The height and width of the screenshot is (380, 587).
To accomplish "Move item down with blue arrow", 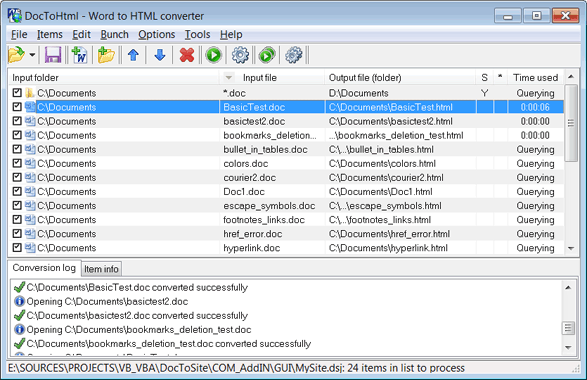I will [x=160, y=55].
